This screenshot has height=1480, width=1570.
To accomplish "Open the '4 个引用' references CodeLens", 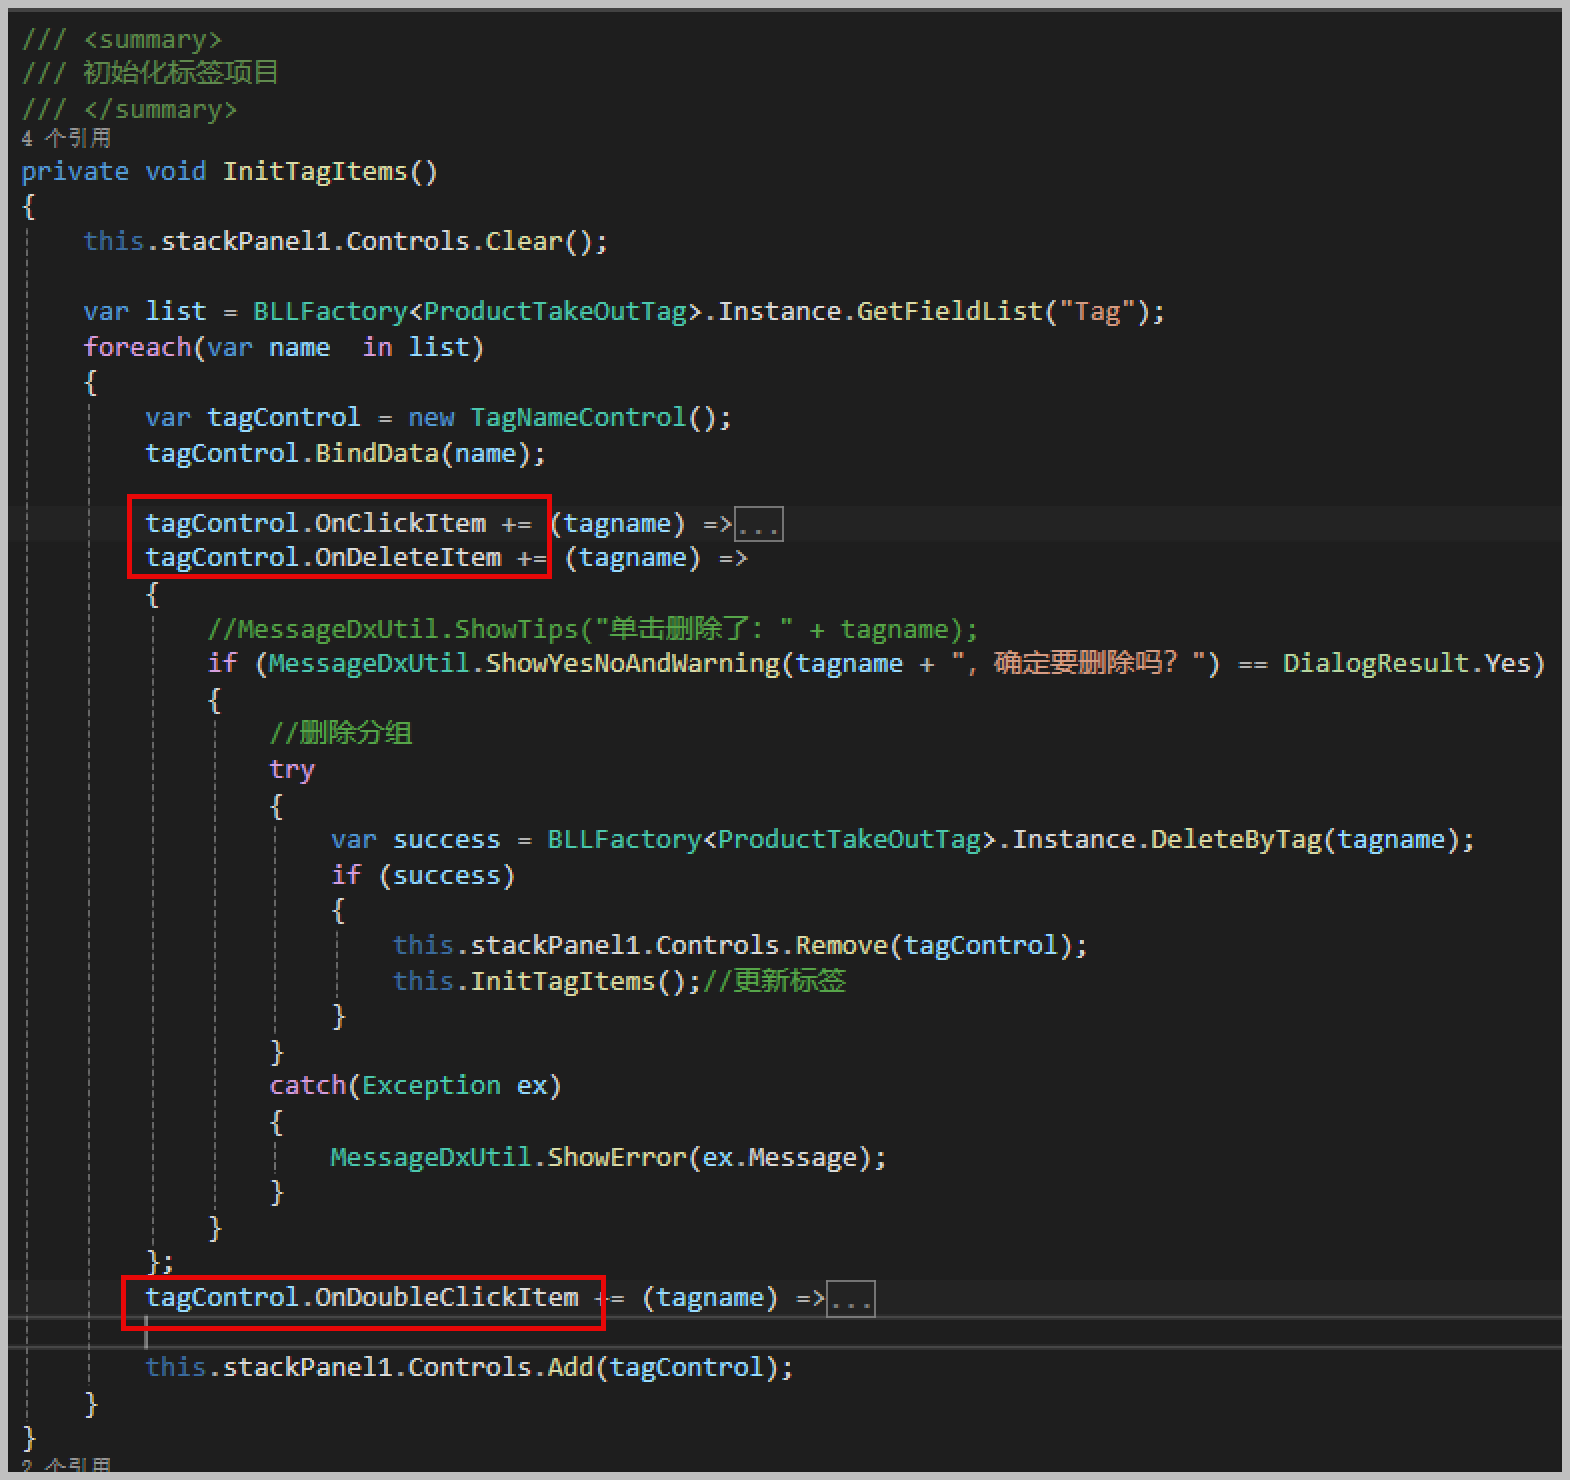I will click(66, 138).
